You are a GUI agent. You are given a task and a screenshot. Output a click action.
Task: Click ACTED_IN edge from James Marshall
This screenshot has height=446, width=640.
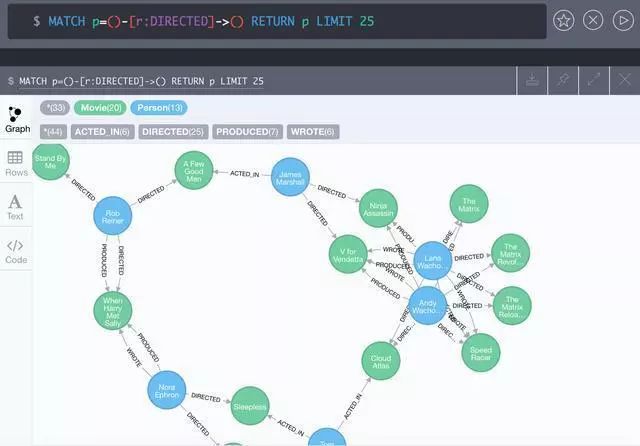point(244,173)
